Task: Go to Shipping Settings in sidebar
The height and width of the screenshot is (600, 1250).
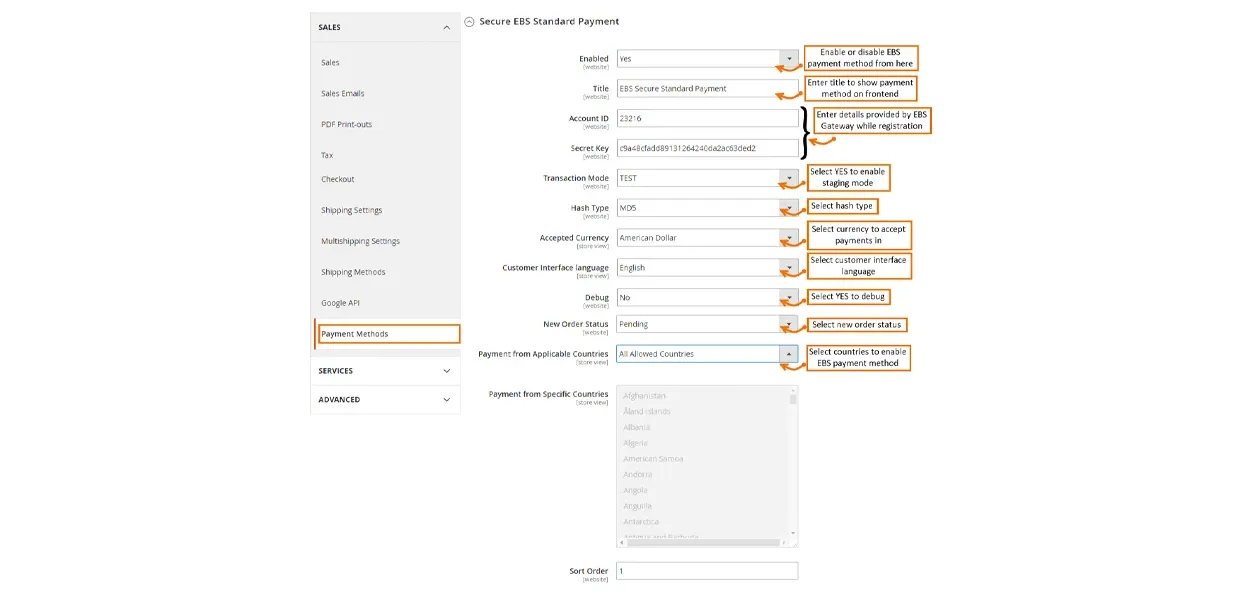Action: 352,211
